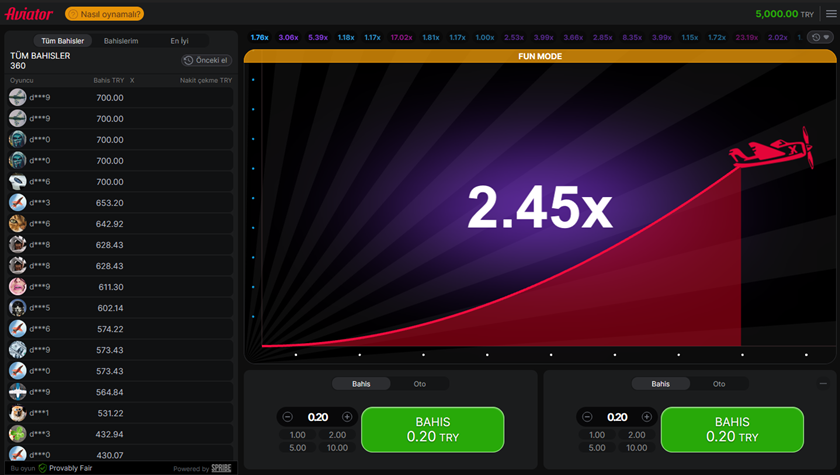Click the 1.76x history multiplier

(259, 37)
